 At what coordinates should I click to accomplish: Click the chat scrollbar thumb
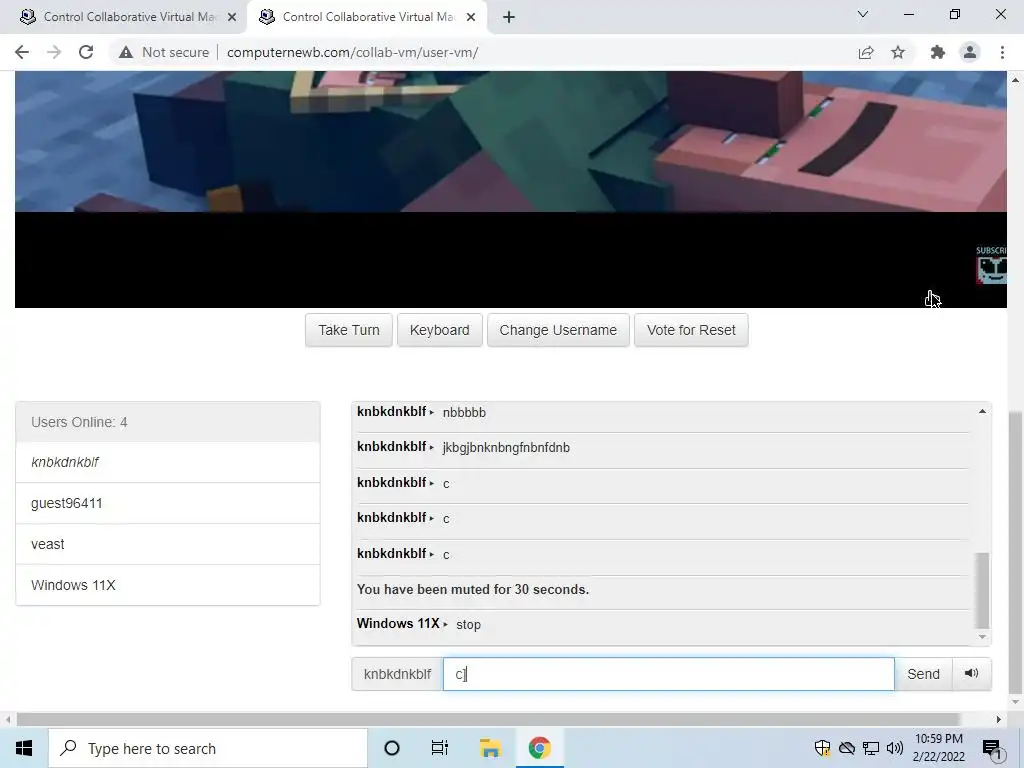(982, 590)
